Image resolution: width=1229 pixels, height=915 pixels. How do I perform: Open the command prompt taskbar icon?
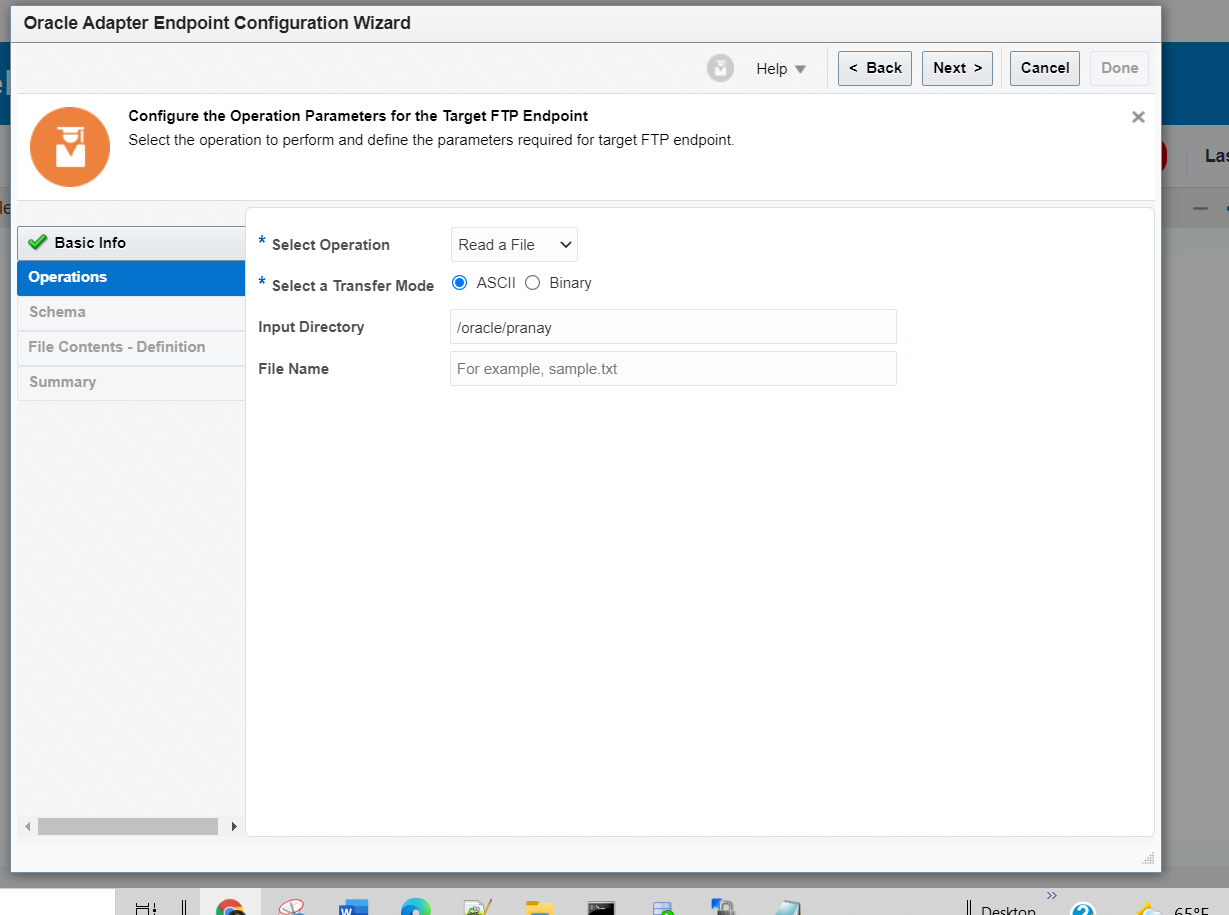[x=600, y=908]
